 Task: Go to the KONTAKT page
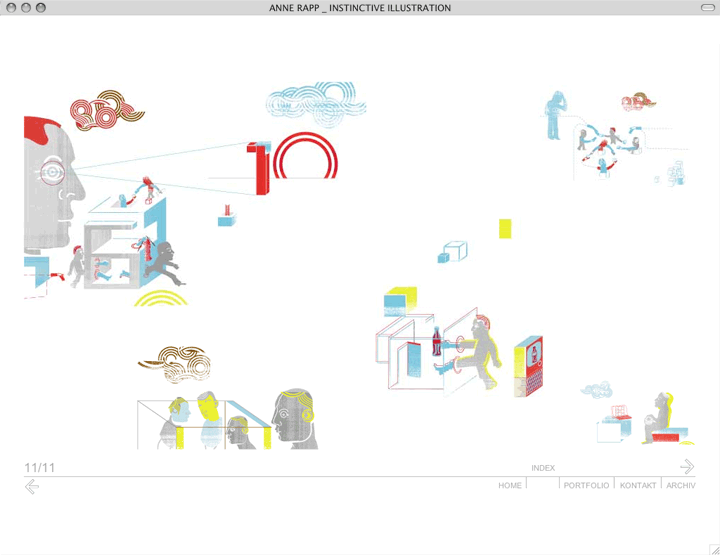[638, 485]
